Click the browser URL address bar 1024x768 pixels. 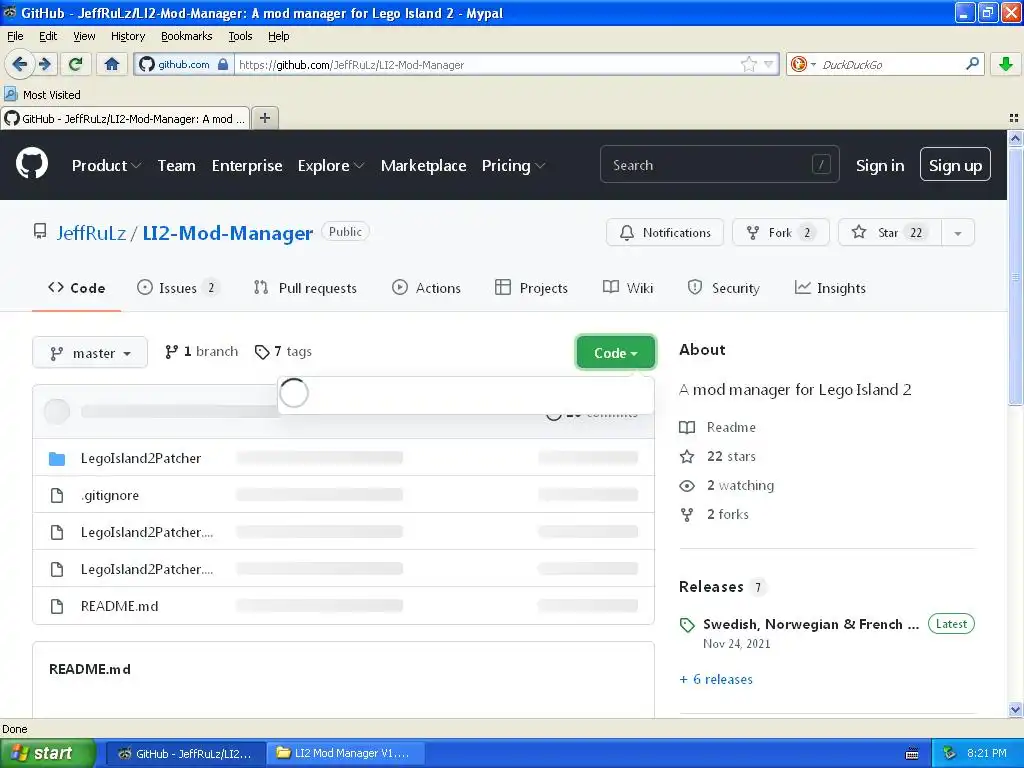[x=487, y=64]
